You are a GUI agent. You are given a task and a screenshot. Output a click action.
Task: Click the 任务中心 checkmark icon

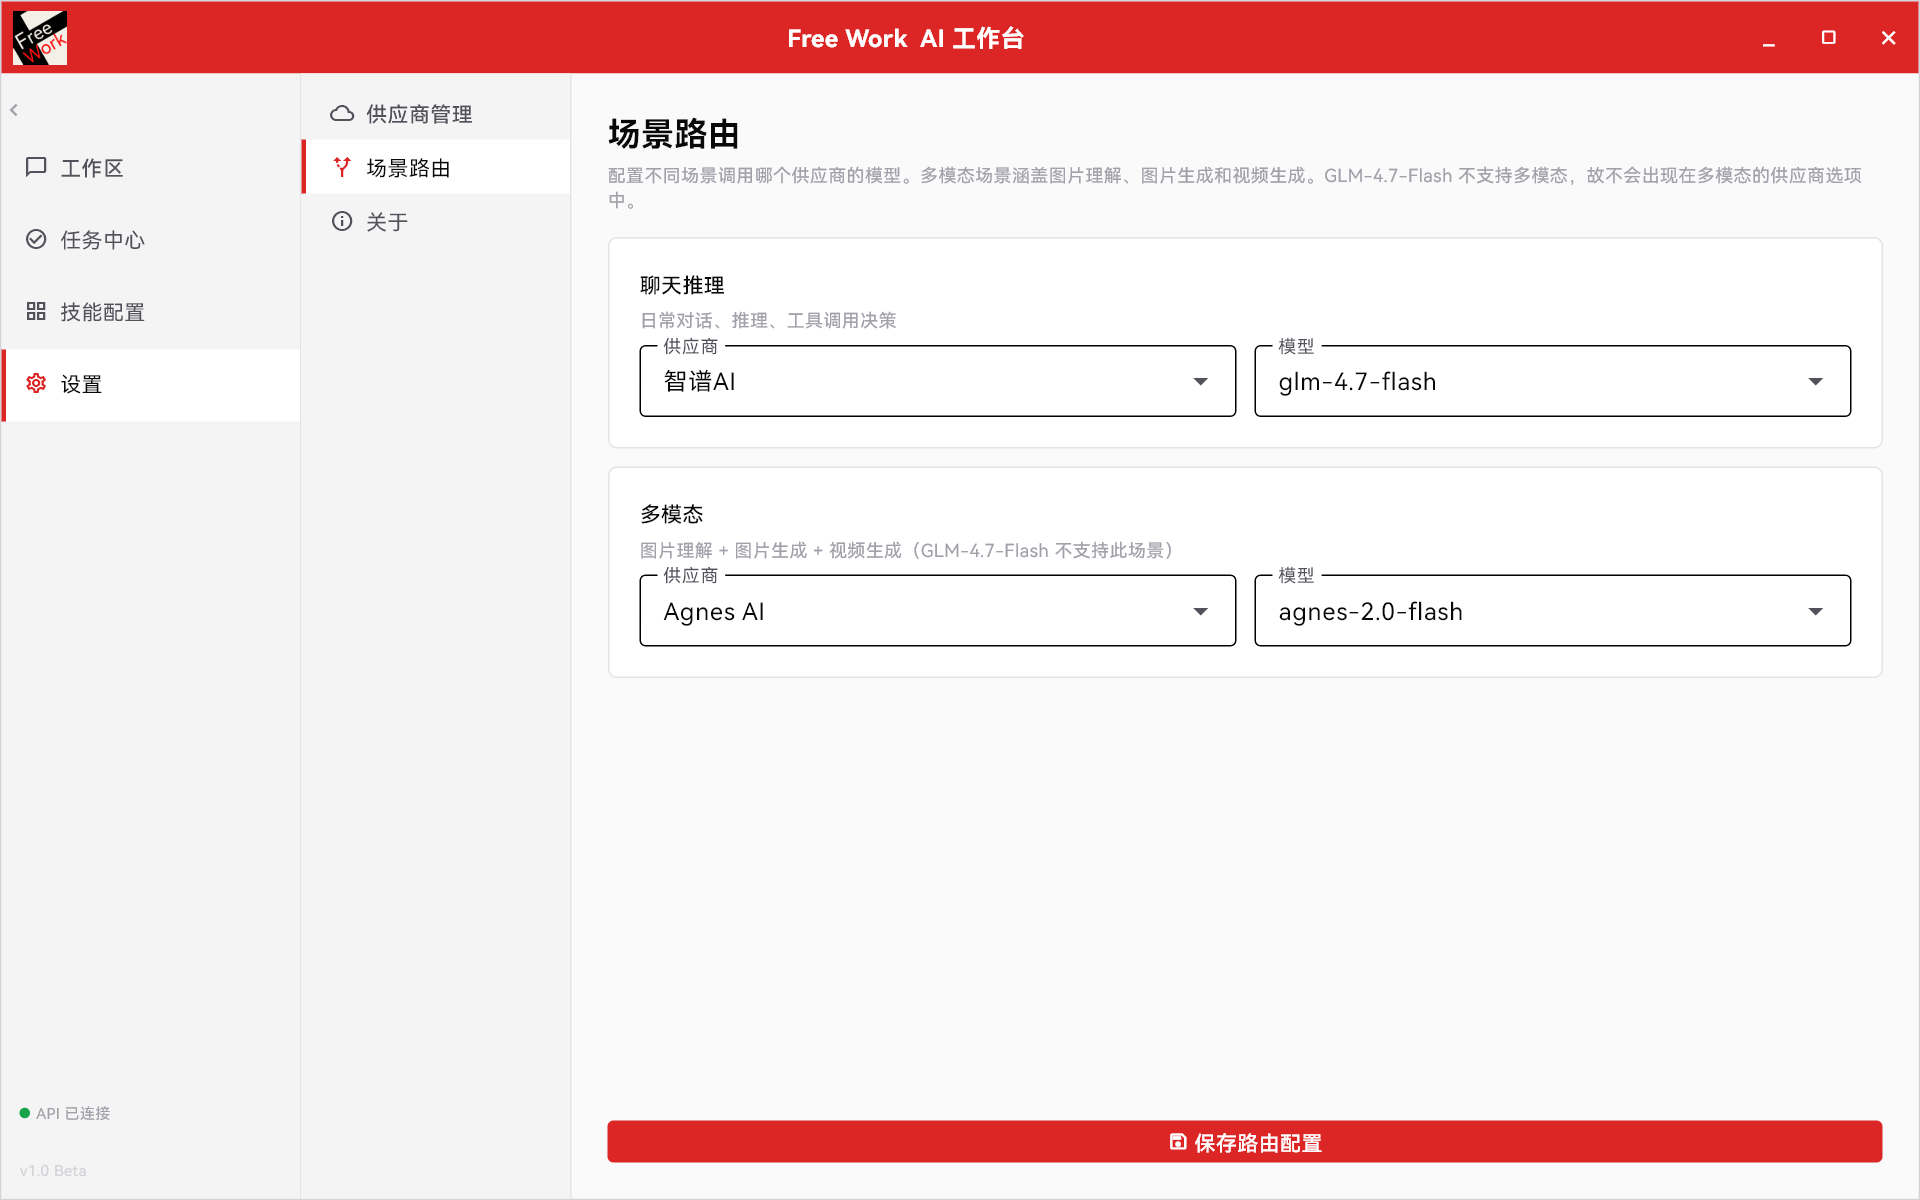(x=36, y=239)
